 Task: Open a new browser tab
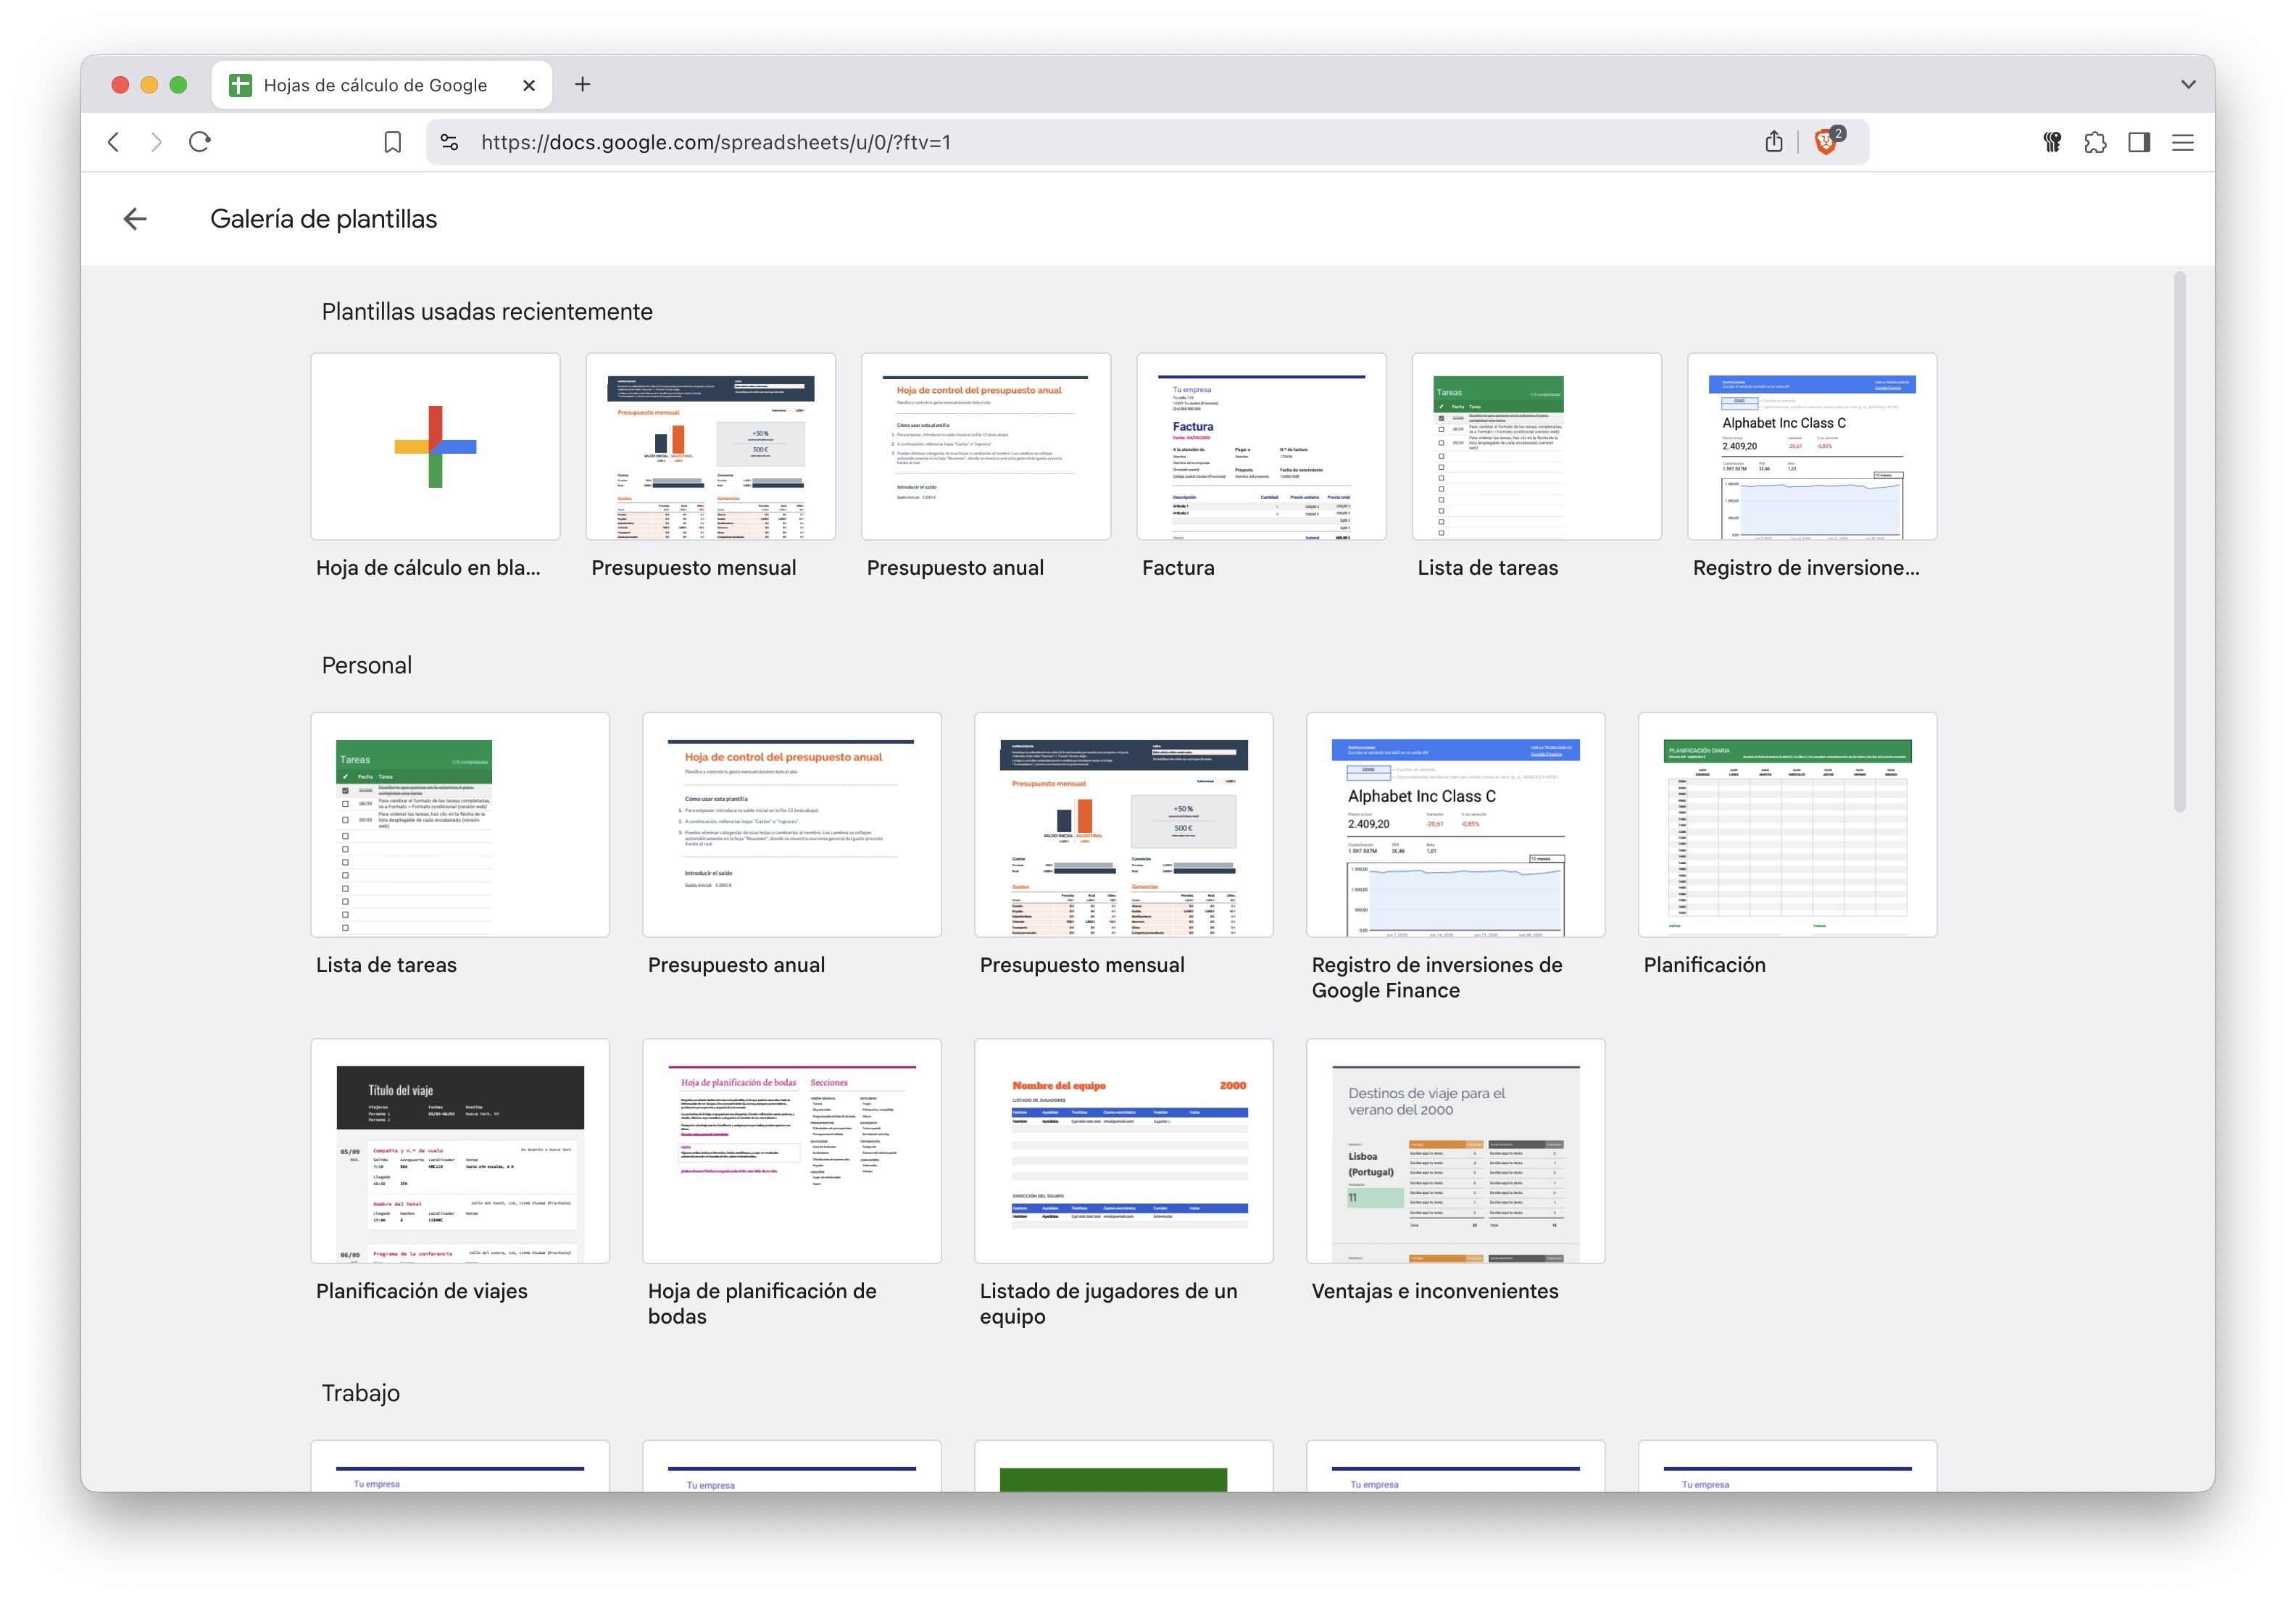point(583,84)
